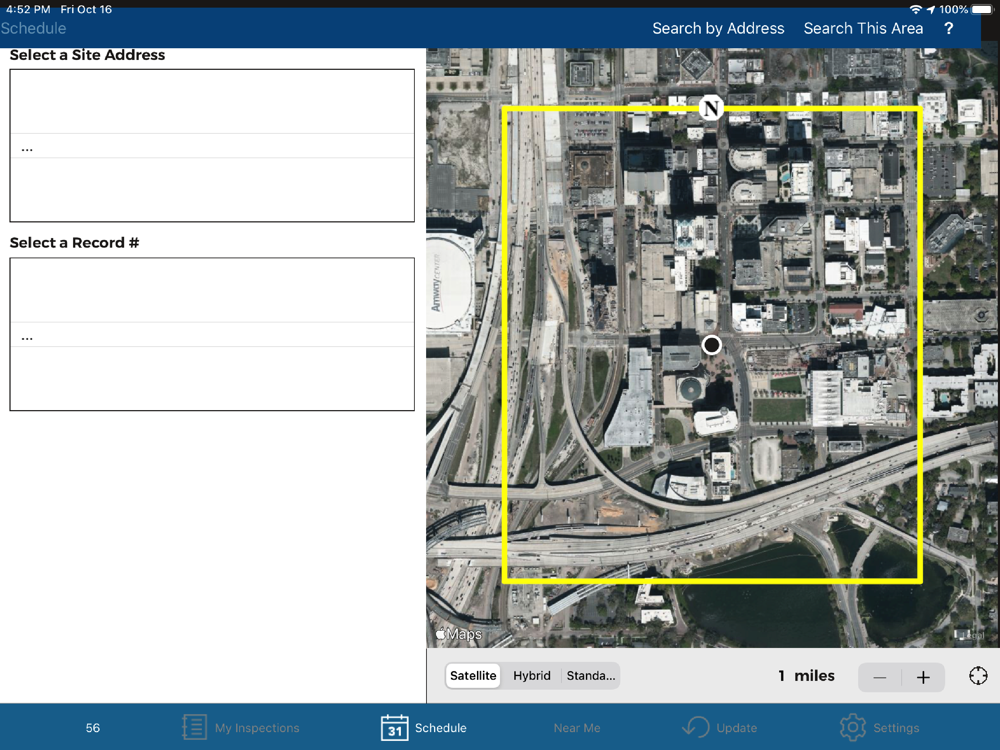This screenshot has width=1000, height=750.
Task: Tap the Apple Maps attribution logo
Action: (x=459, y=634)
